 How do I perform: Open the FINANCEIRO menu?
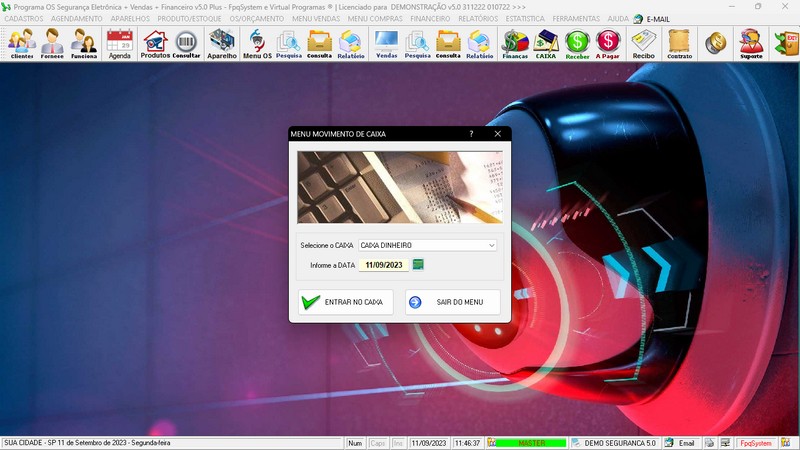tap(430, 19)
